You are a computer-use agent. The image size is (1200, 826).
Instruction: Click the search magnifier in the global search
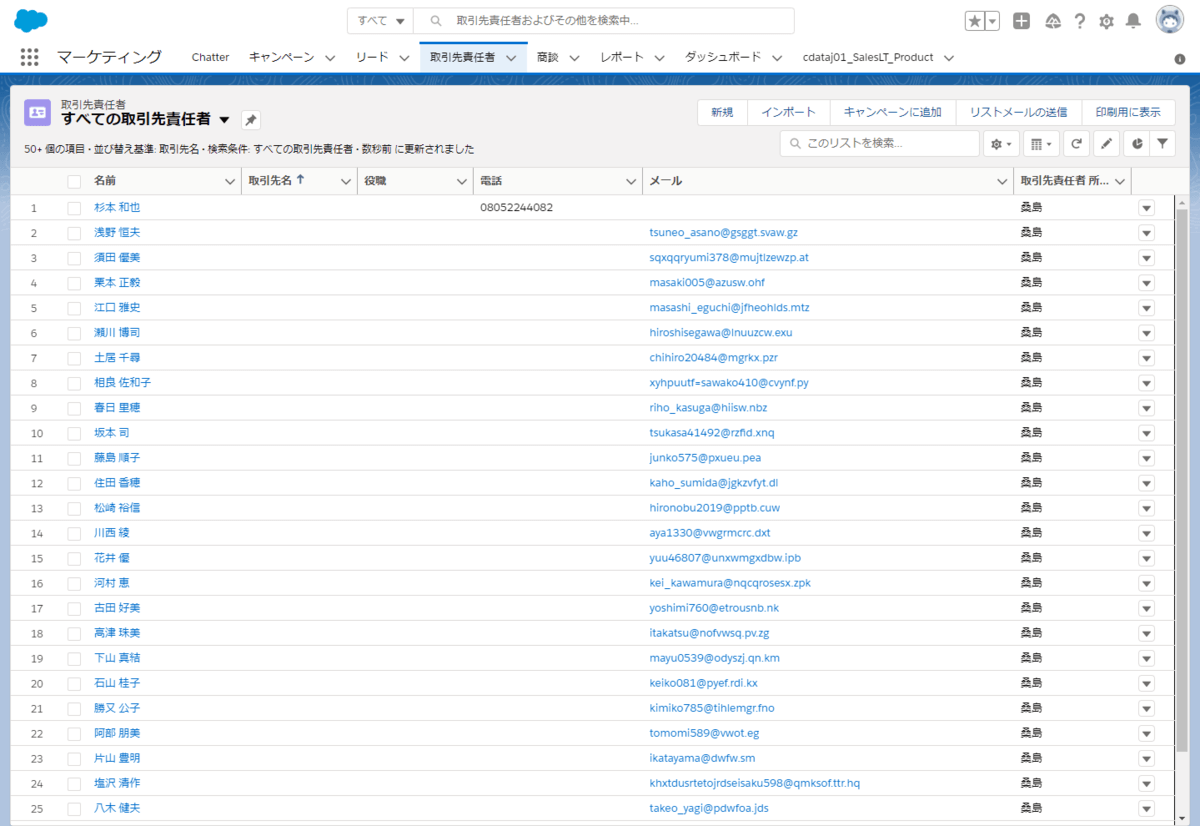tap(436, 21)
